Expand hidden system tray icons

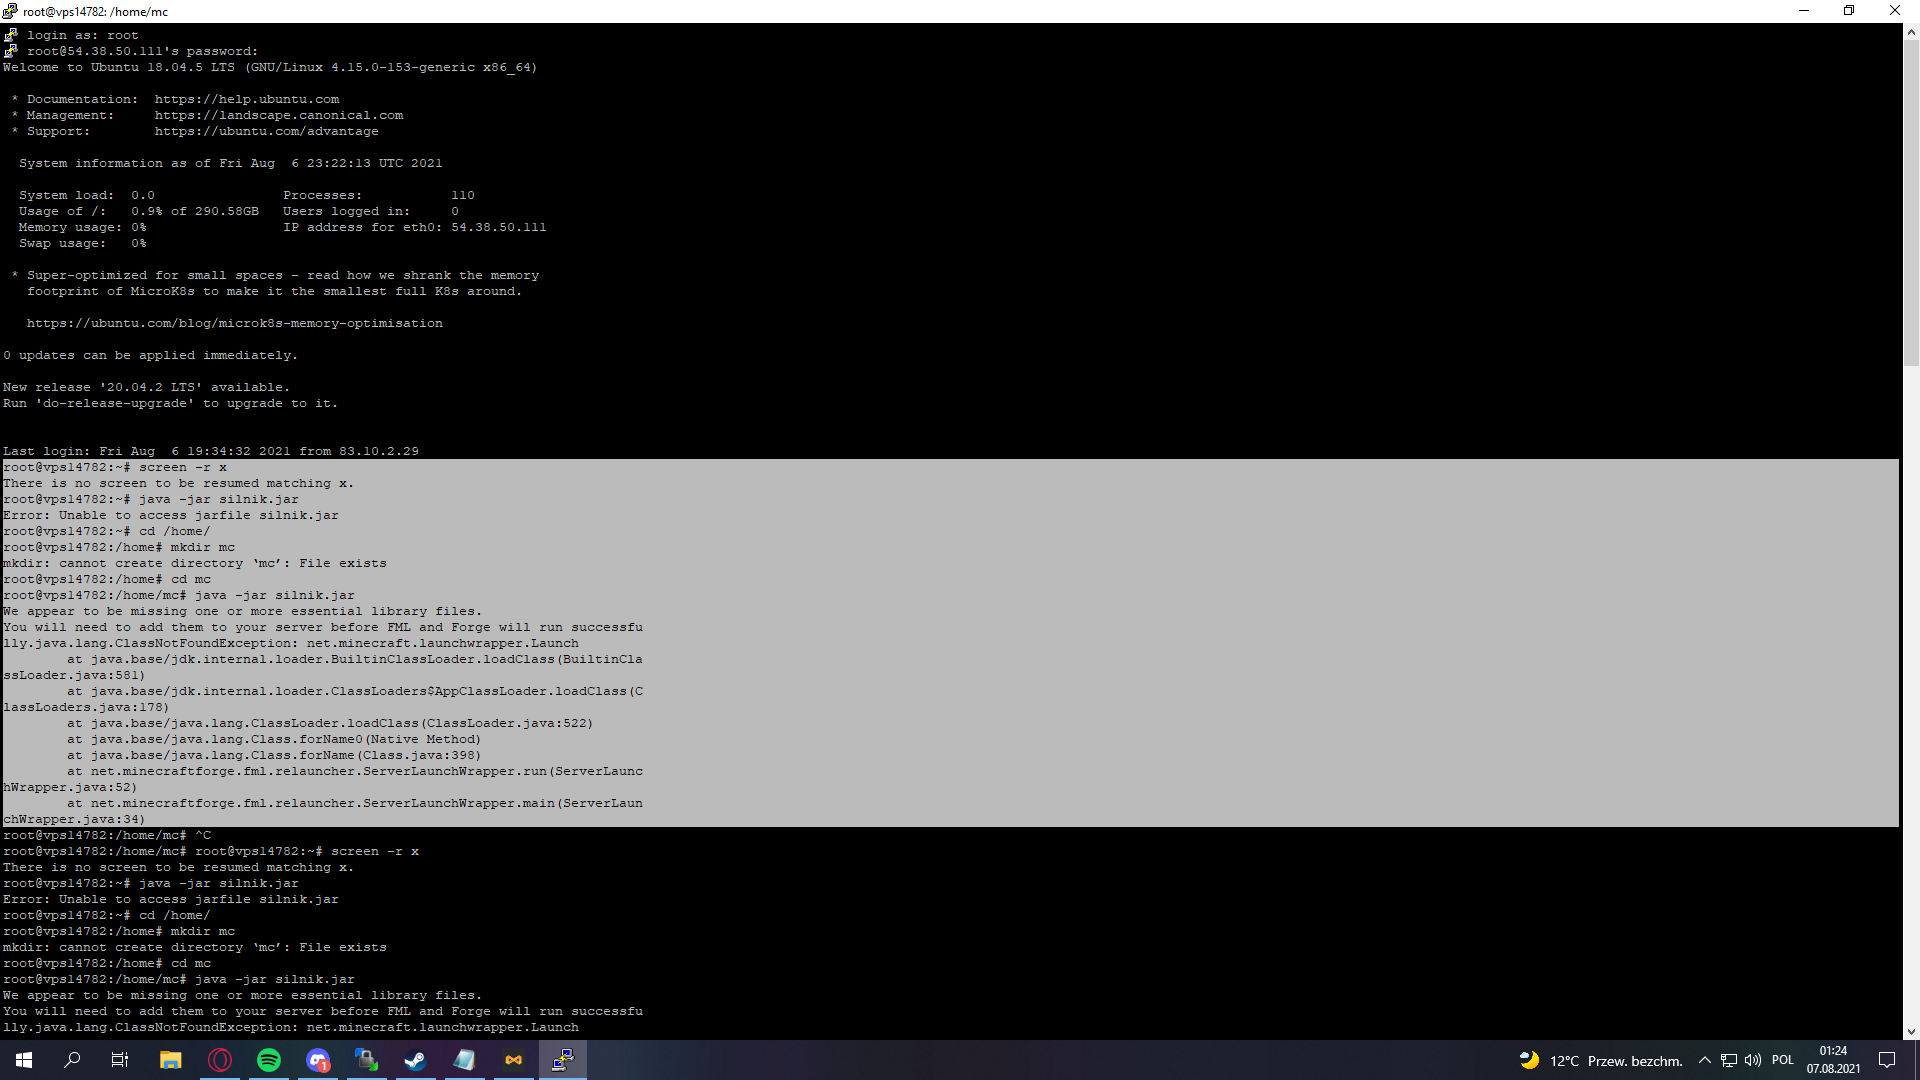tap(1705, 1060)
